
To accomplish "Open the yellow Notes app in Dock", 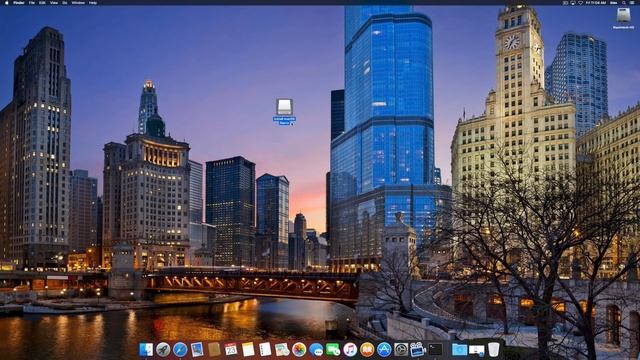I will click(x=248, y=349).
